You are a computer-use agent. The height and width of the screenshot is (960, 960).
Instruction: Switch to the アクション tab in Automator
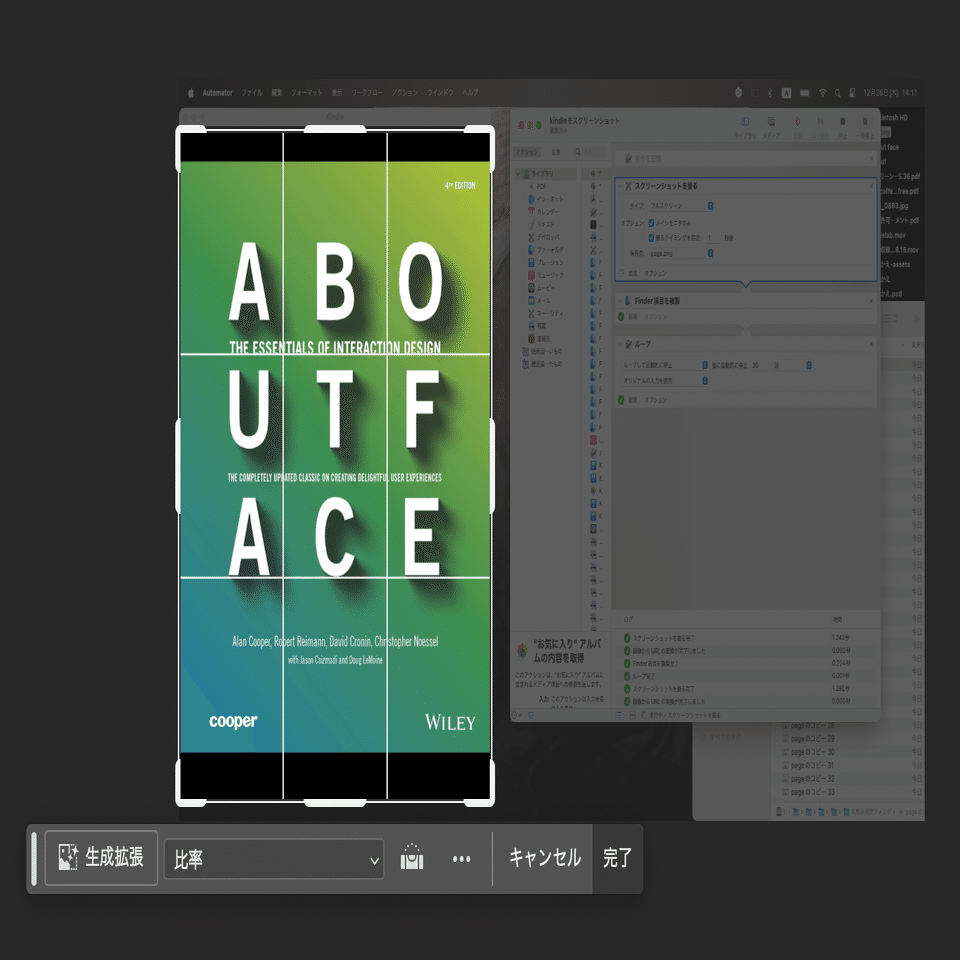click(x=527, y=152)
